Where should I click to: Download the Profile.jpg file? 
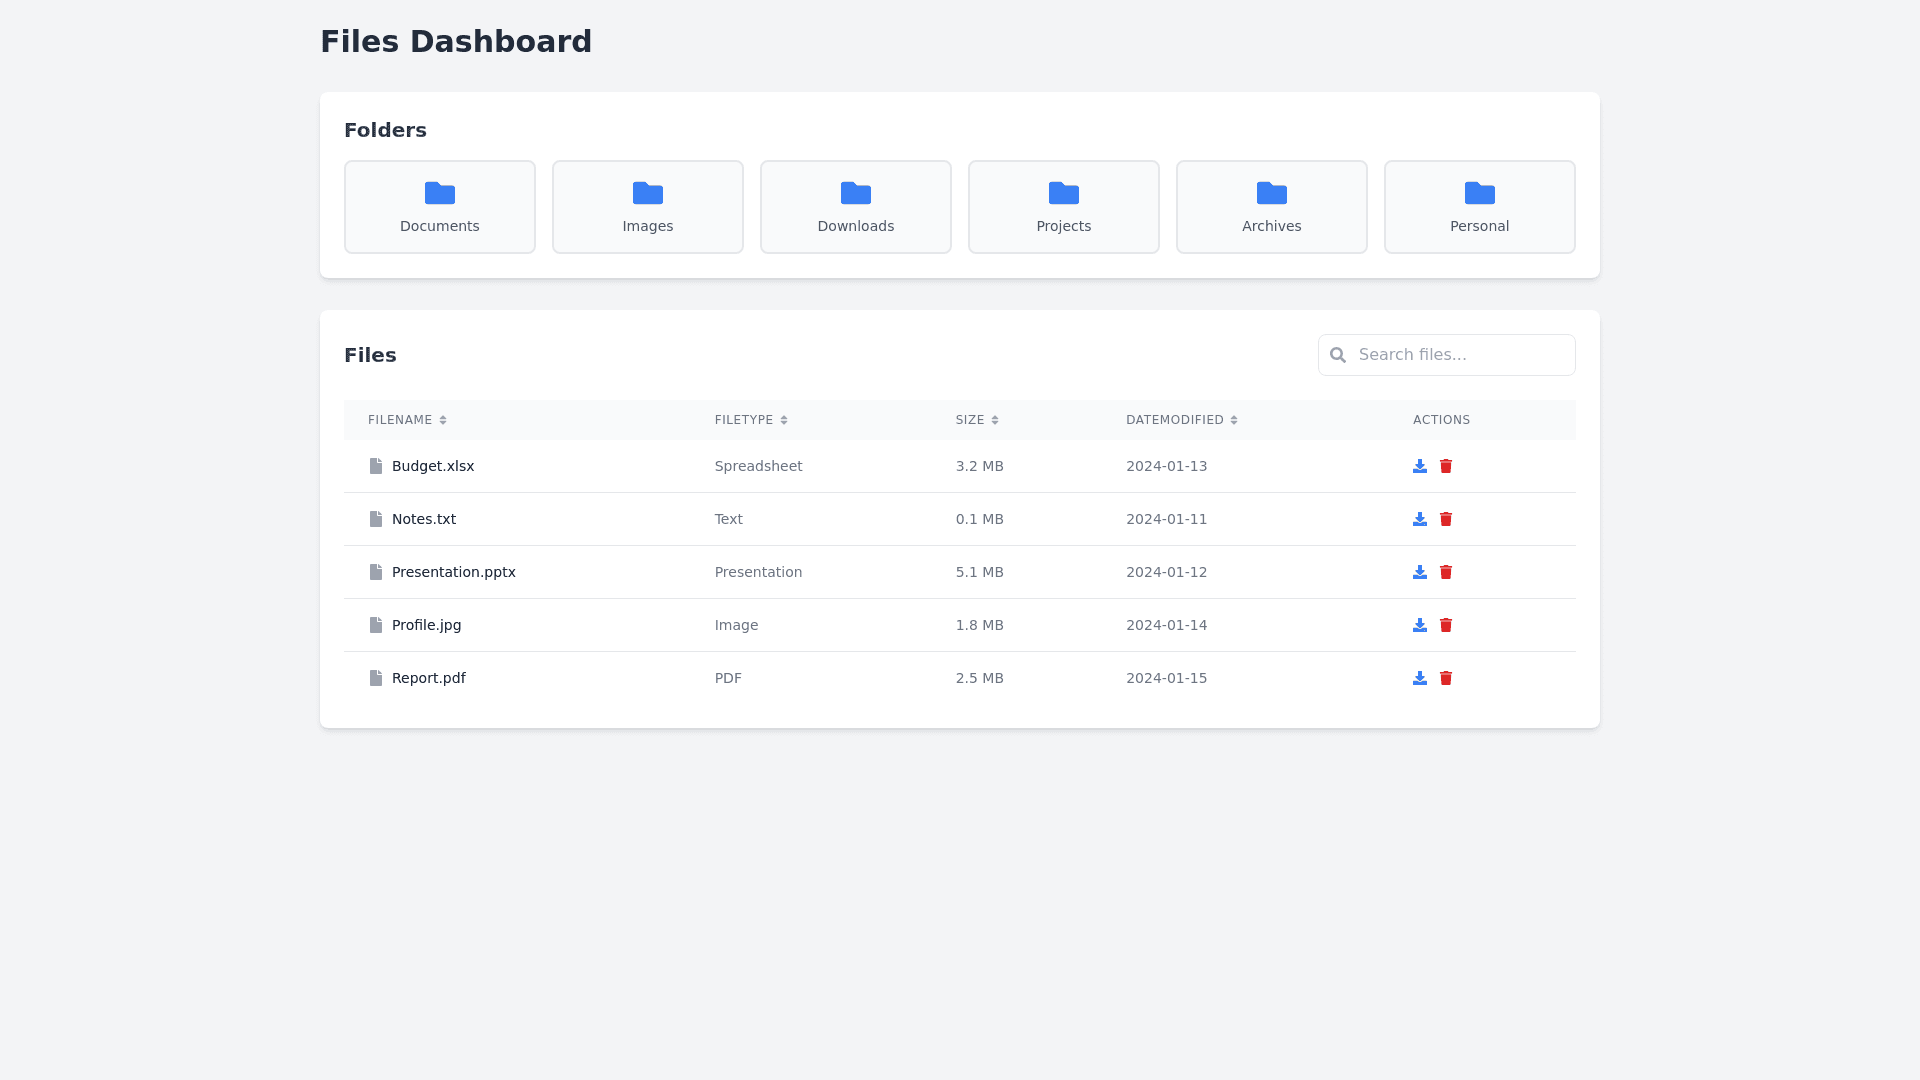(x=1419, y=625)
